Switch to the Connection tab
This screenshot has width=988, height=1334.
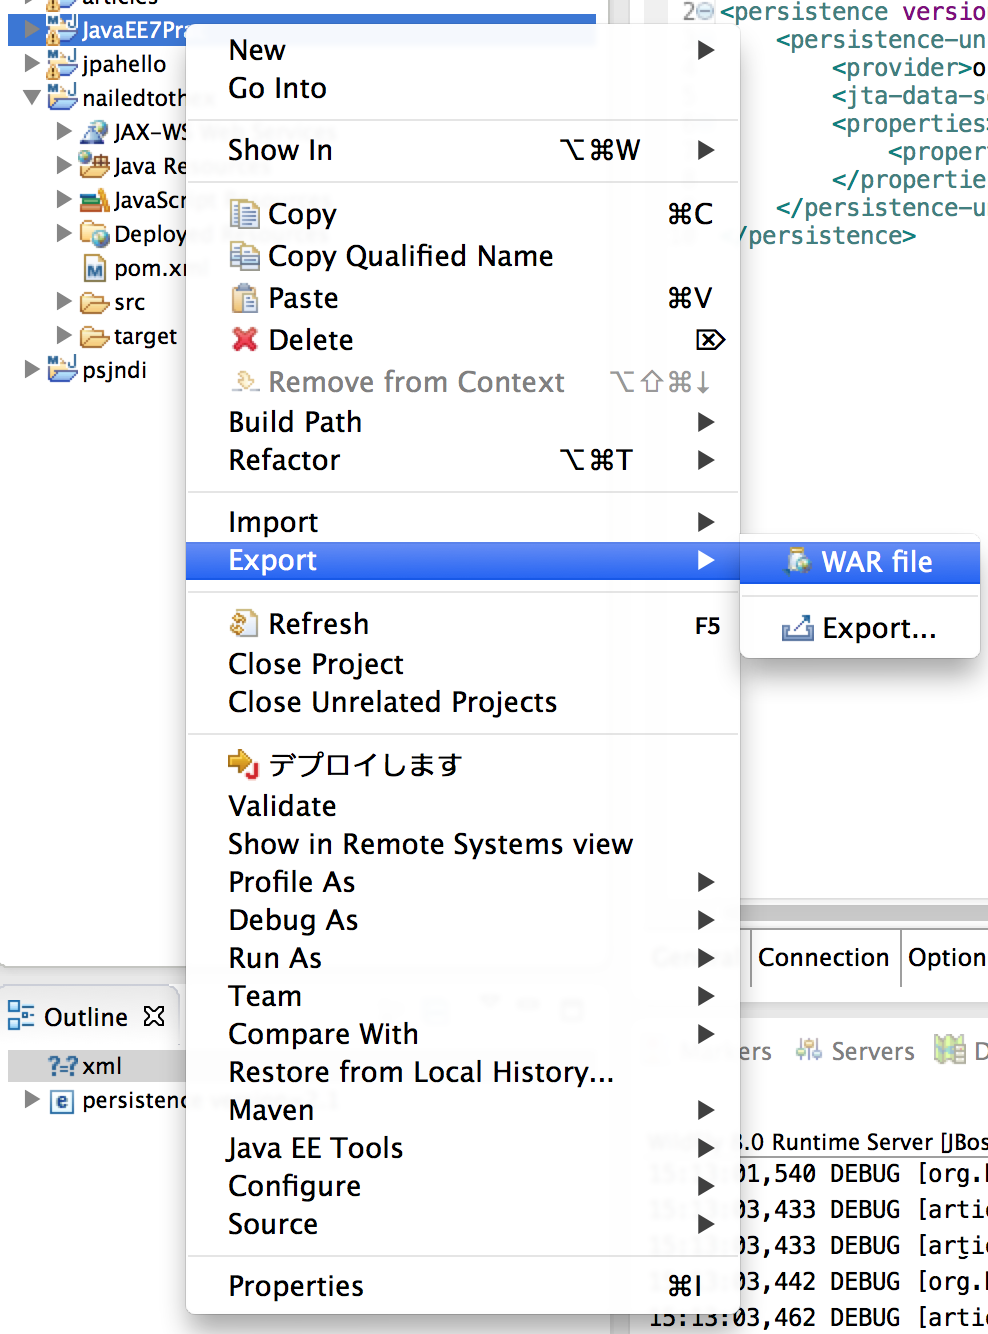tap(823, 957)
